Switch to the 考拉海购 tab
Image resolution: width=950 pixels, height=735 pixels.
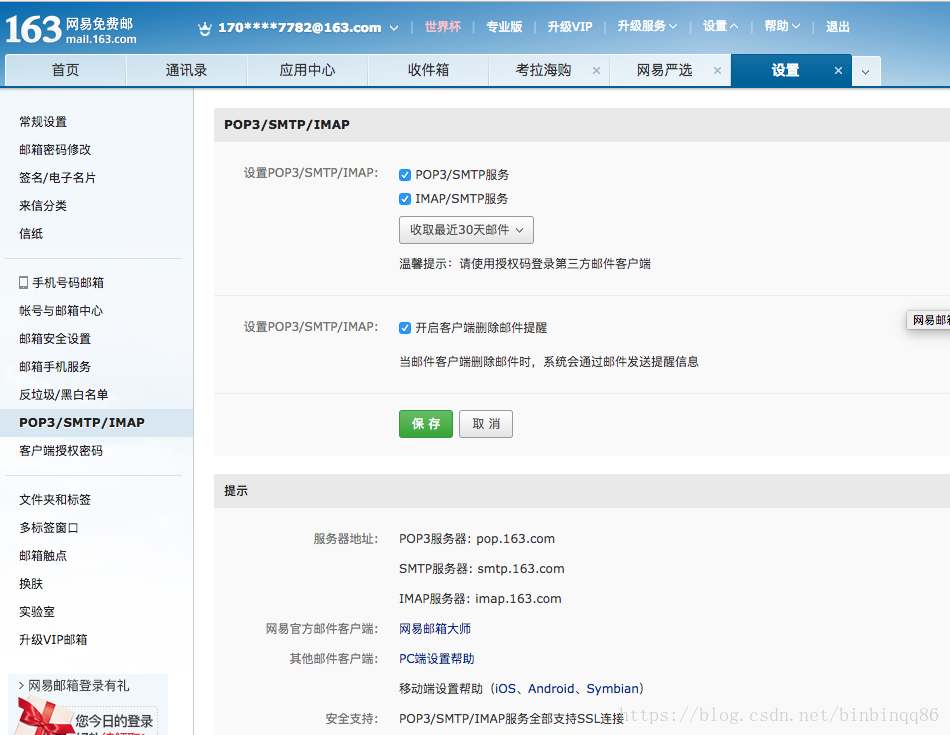[x=543, y=70]
